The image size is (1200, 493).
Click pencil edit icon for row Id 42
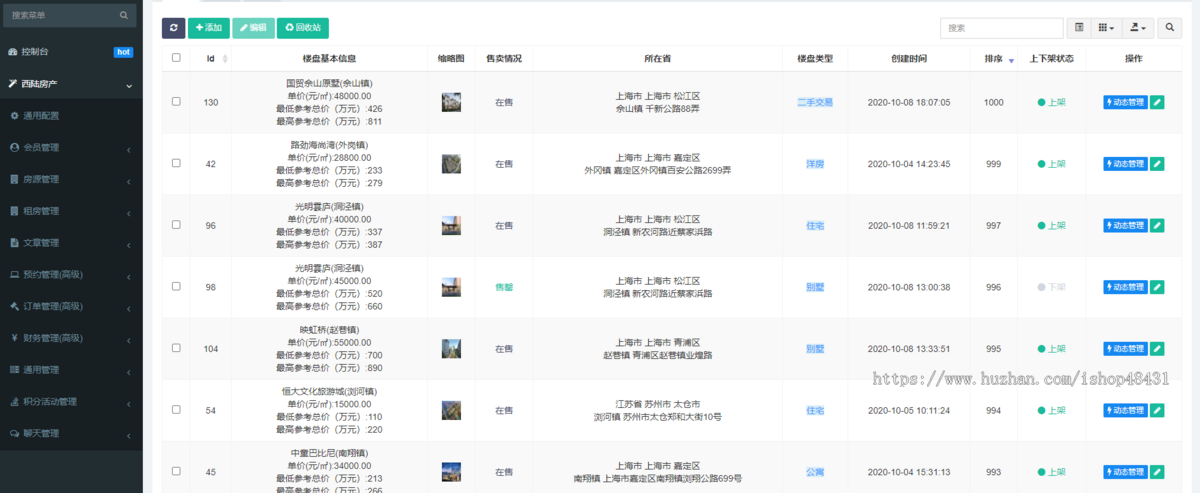tap(1157, 164)
